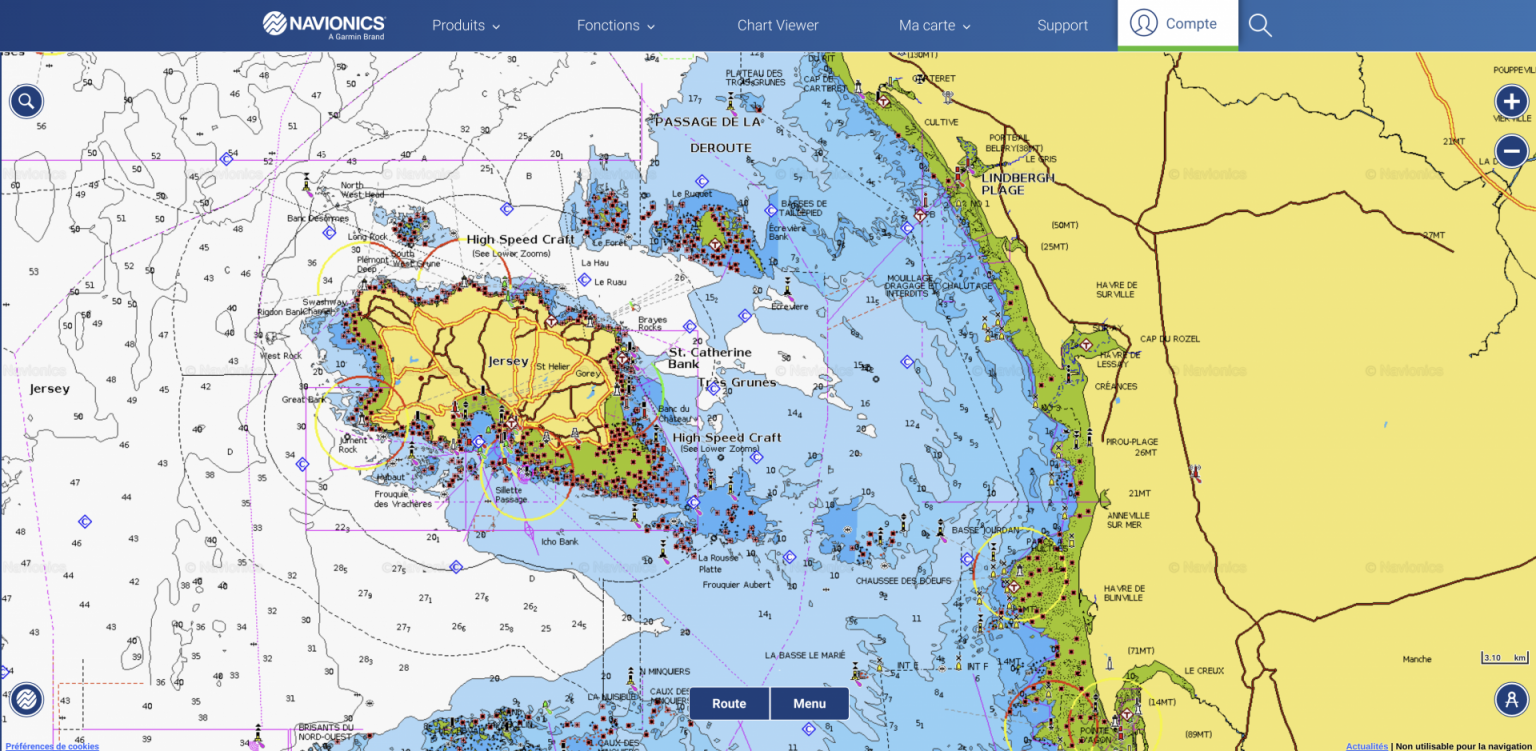Screen dimensions: 1536x751
Task: Expand the Fonctions dropdown
Action: pos(614,25)
